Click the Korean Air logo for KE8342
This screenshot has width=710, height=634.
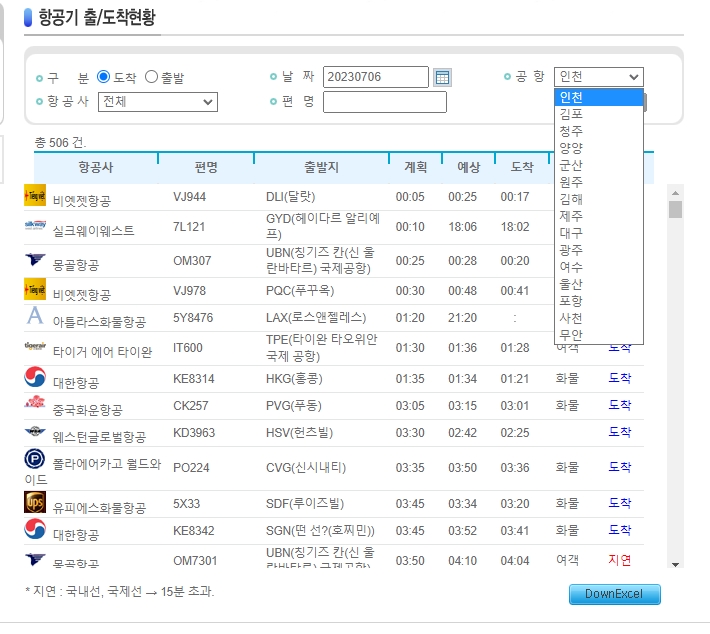pos(35,529)
